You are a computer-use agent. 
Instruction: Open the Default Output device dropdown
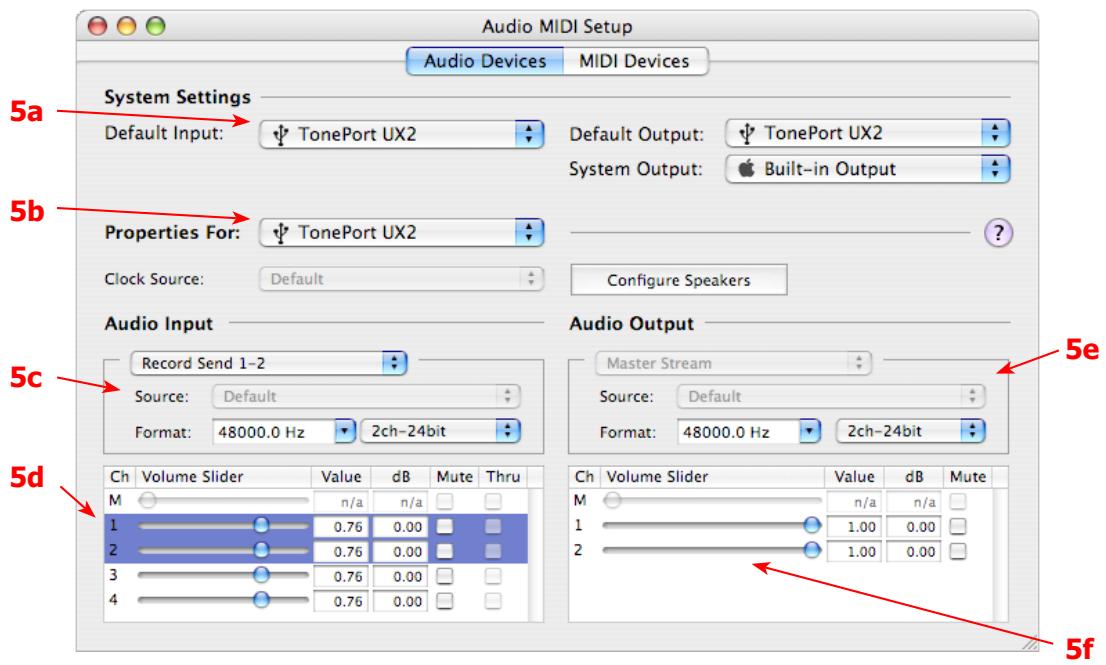tap(868, 133)
